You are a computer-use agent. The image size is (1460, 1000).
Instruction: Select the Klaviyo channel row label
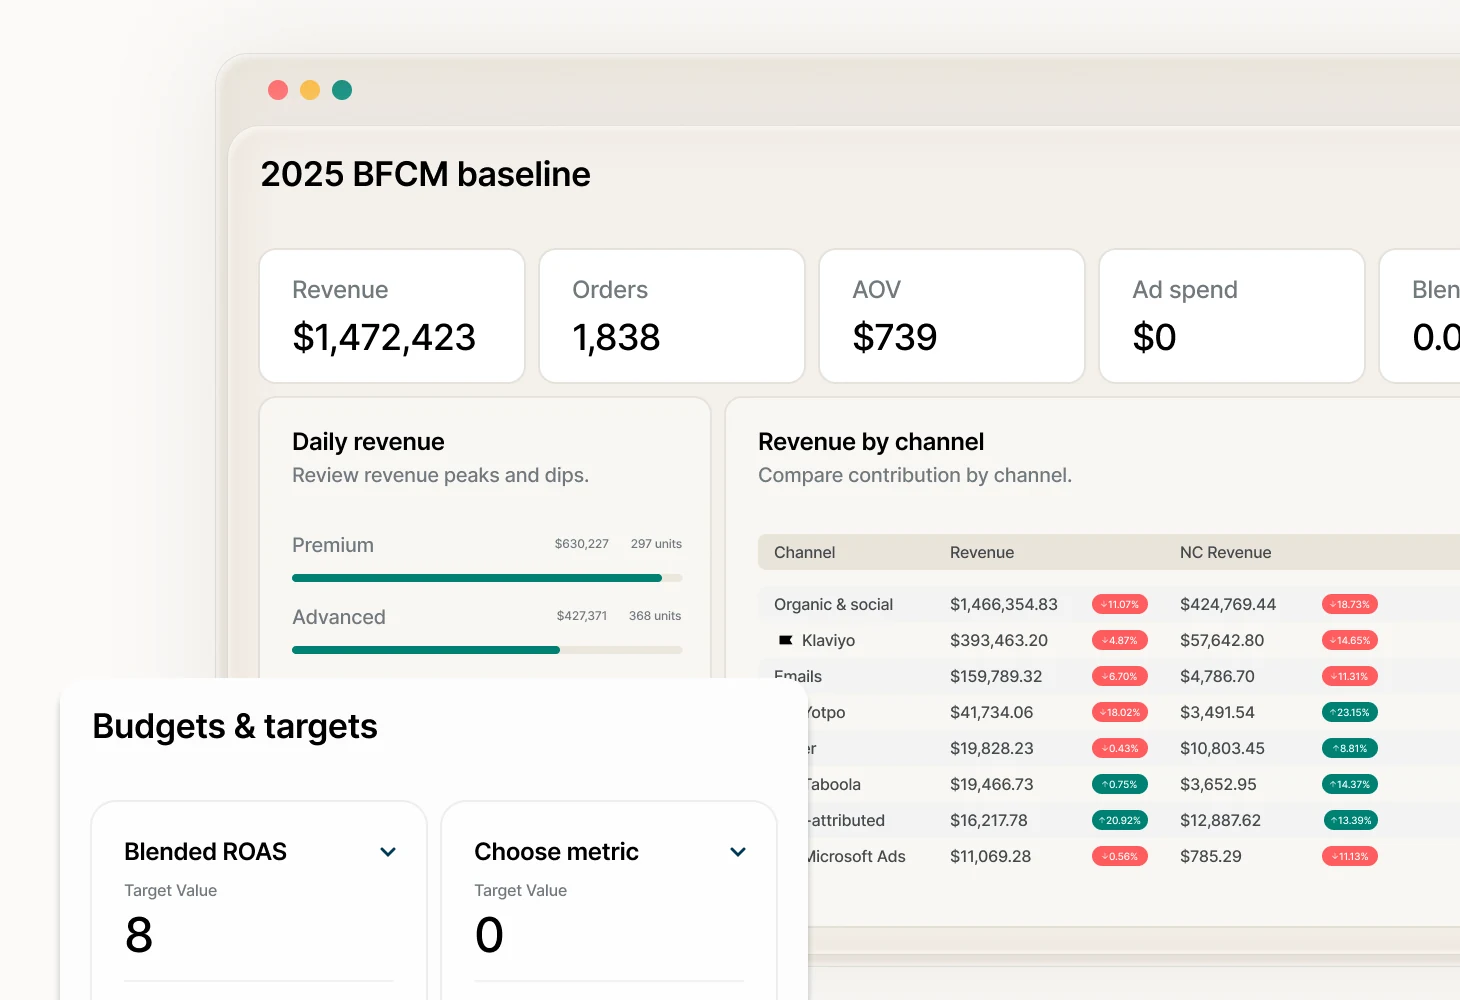[828, 640]
